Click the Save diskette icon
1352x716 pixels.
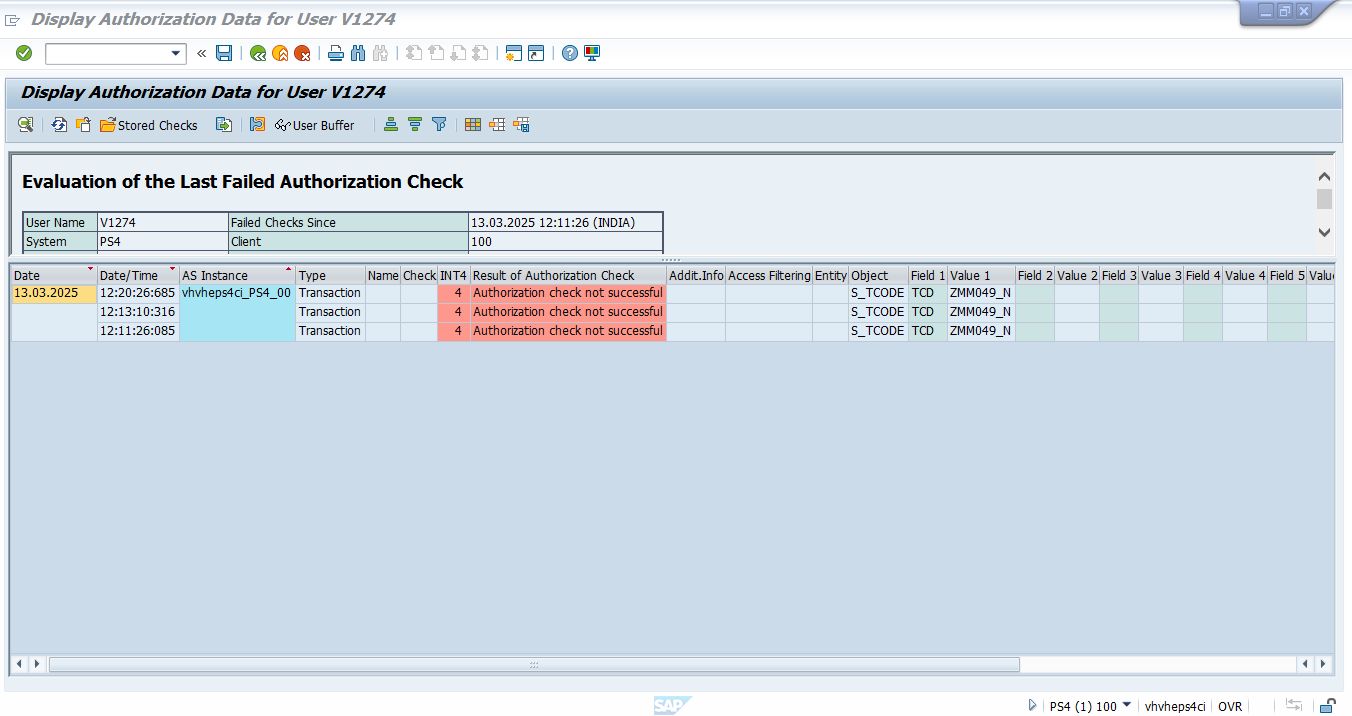tap(224, 53)
